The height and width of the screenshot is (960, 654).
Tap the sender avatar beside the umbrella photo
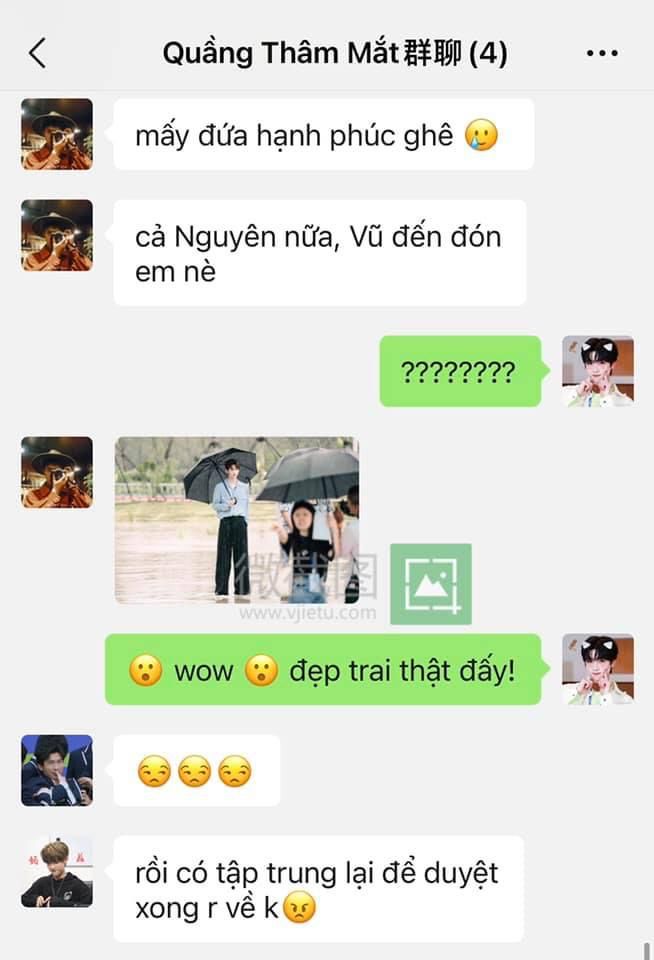[x=57, y=472]
